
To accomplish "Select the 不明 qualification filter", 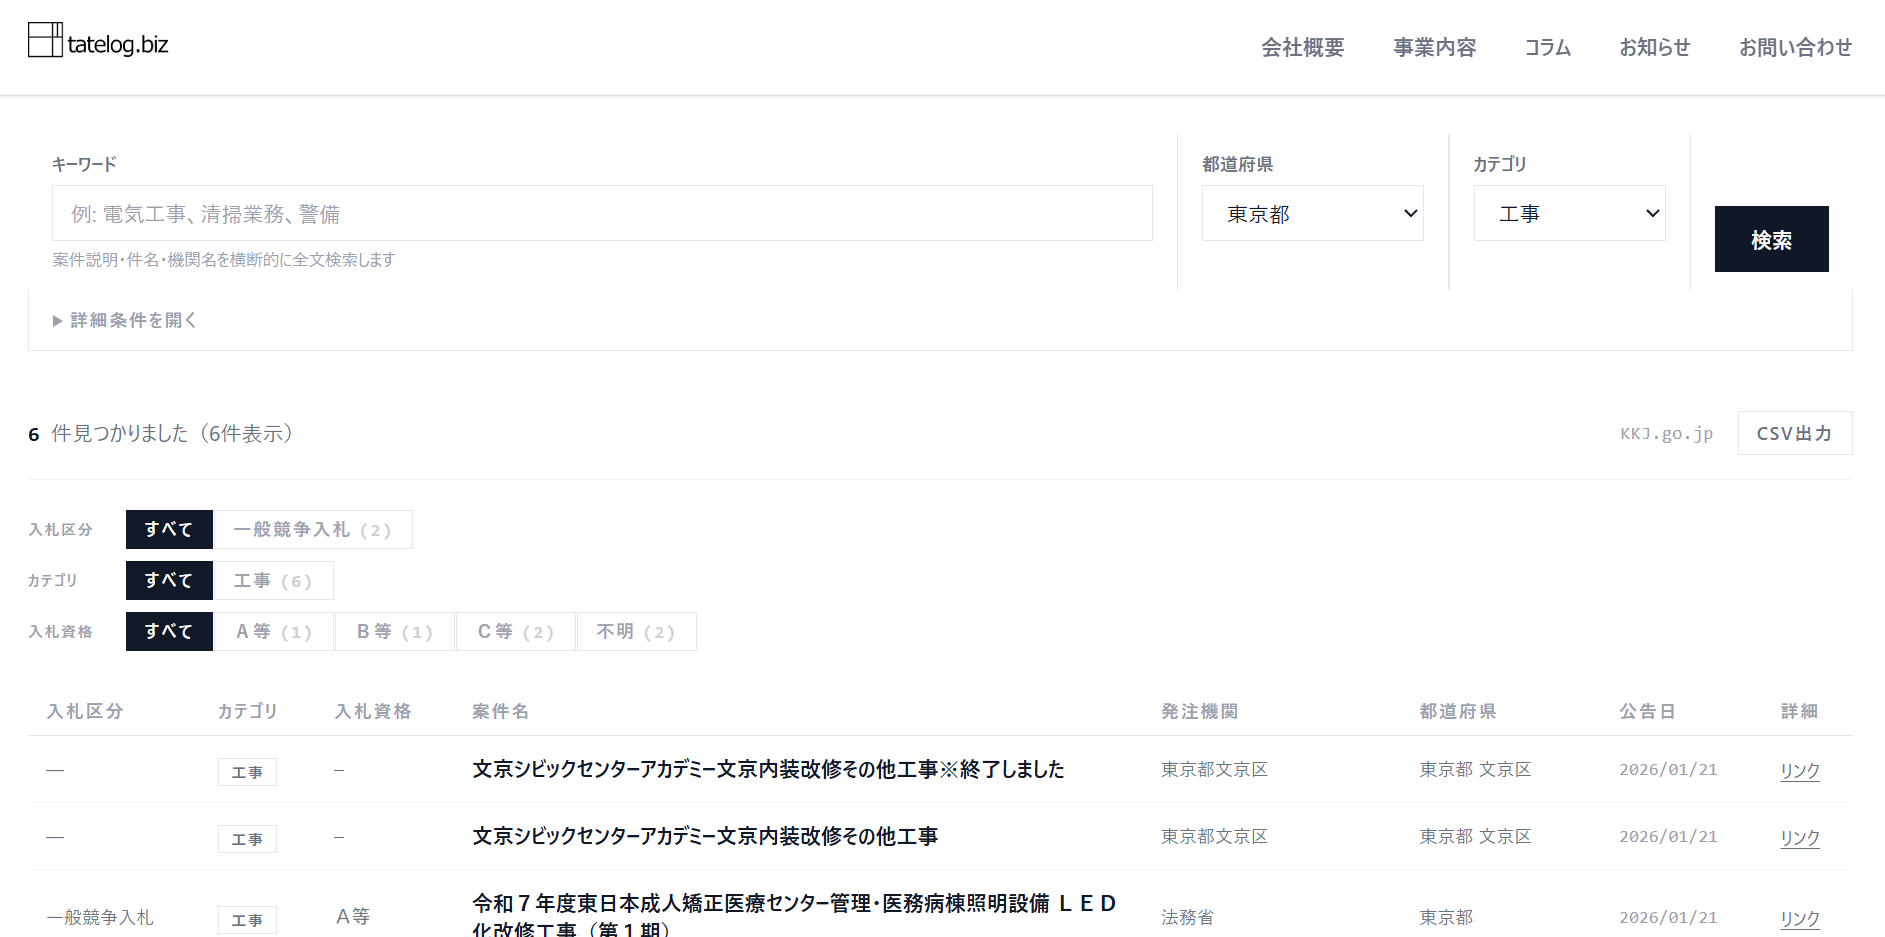I will (x=636, y=631).
